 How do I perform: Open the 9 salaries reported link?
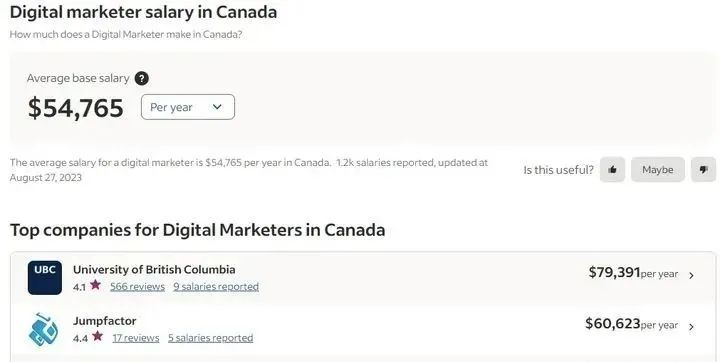pos(216,287)
